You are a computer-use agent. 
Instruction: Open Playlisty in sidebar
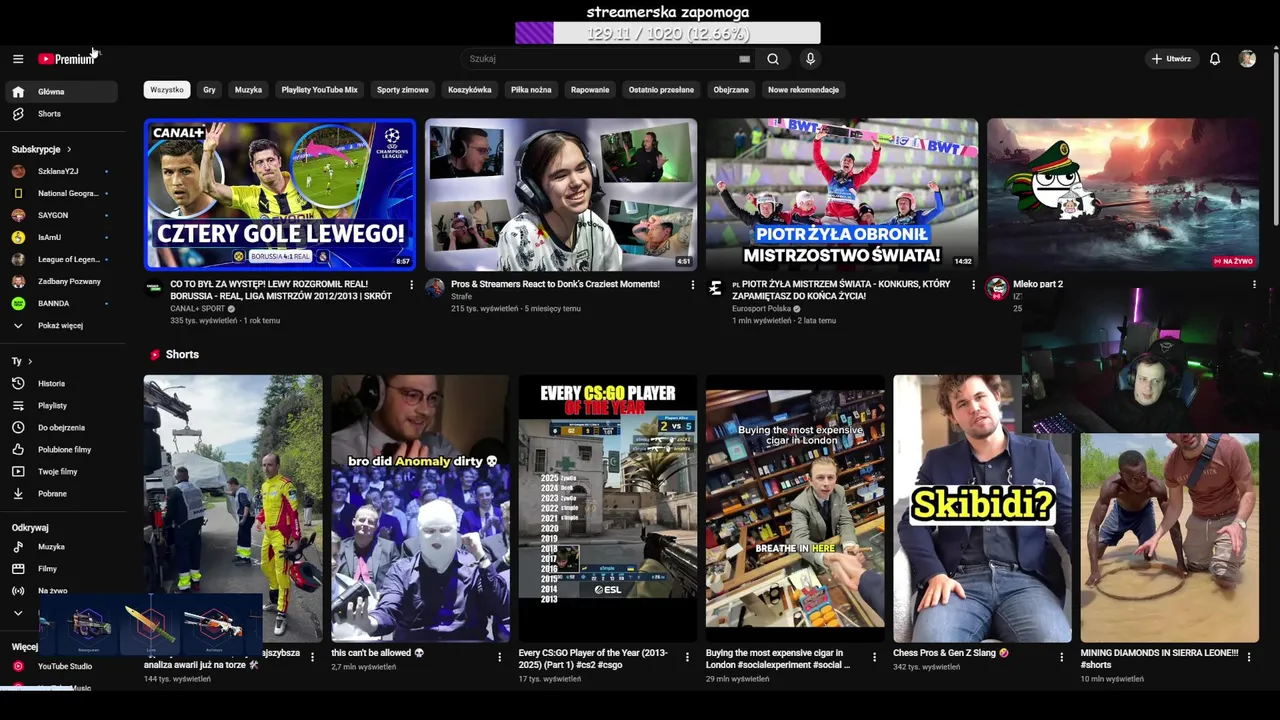tap(61, 406)
